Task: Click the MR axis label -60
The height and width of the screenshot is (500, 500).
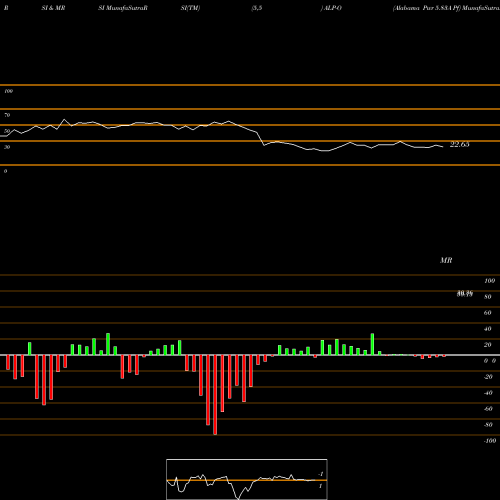Action: pos(488,409)
